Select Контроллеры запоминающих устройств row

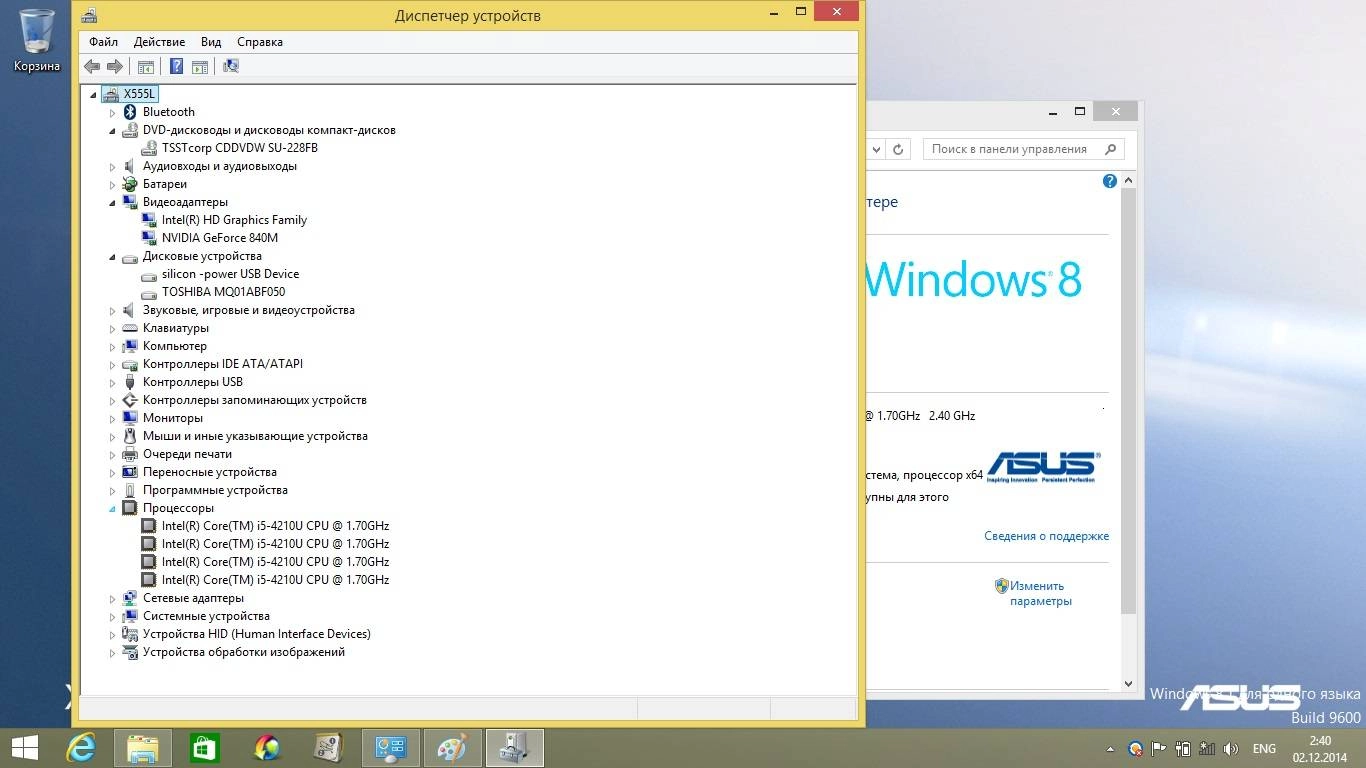255,400
